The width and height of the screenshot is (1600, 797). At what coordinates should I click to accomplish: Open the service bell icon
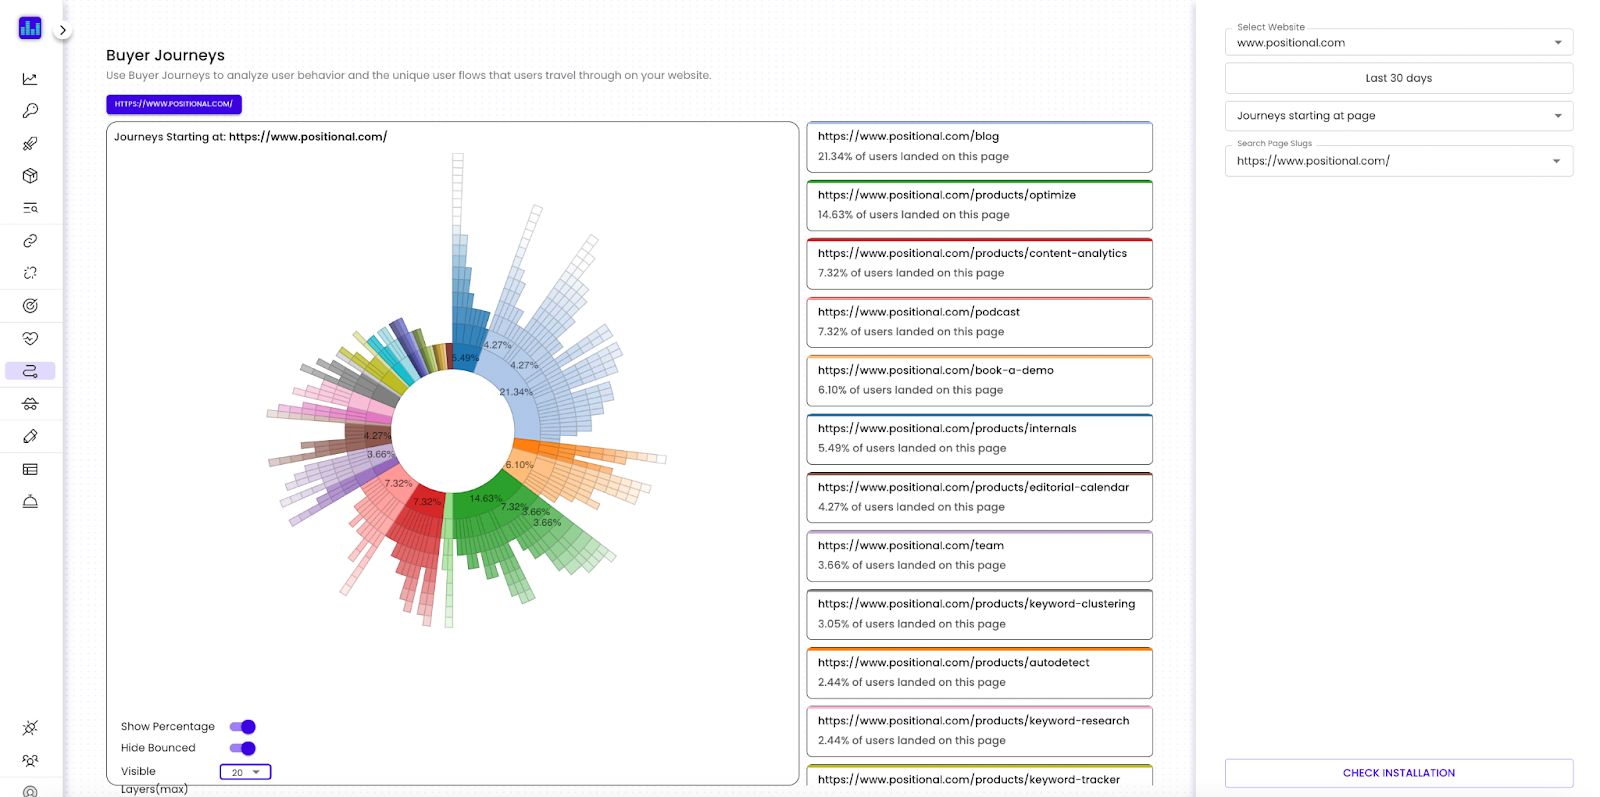click(30, 502)
